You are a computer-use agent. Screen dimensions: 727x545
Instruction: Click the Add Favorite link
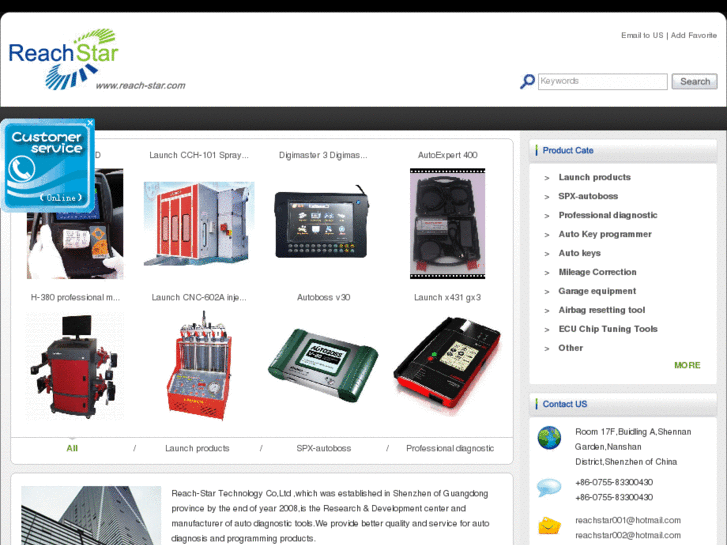(x=693, y=35)
